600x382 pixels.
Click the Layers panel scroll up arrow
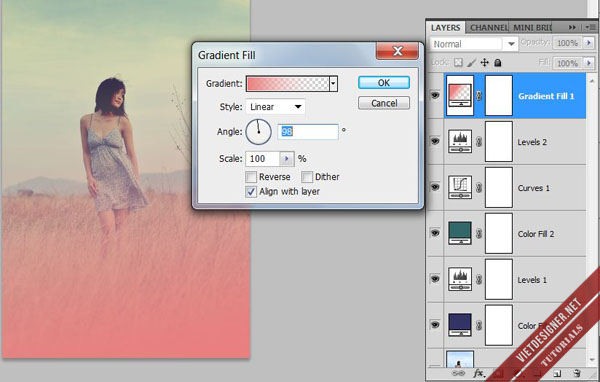click(592, 81)
